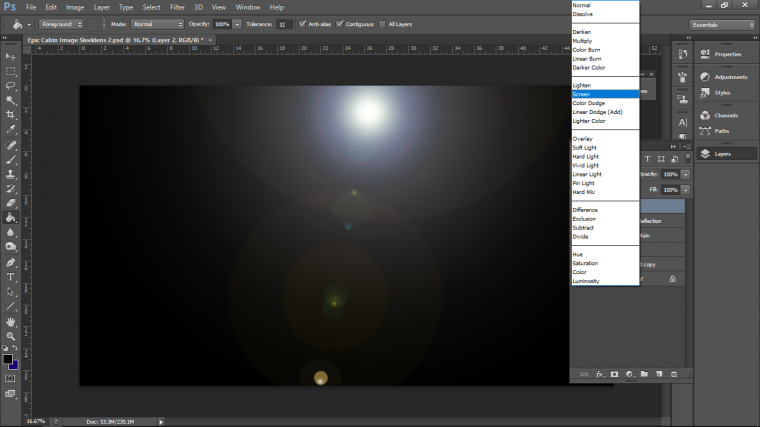Select the Hand tool
Screen dimensions: 760x427
coord(11,322)
